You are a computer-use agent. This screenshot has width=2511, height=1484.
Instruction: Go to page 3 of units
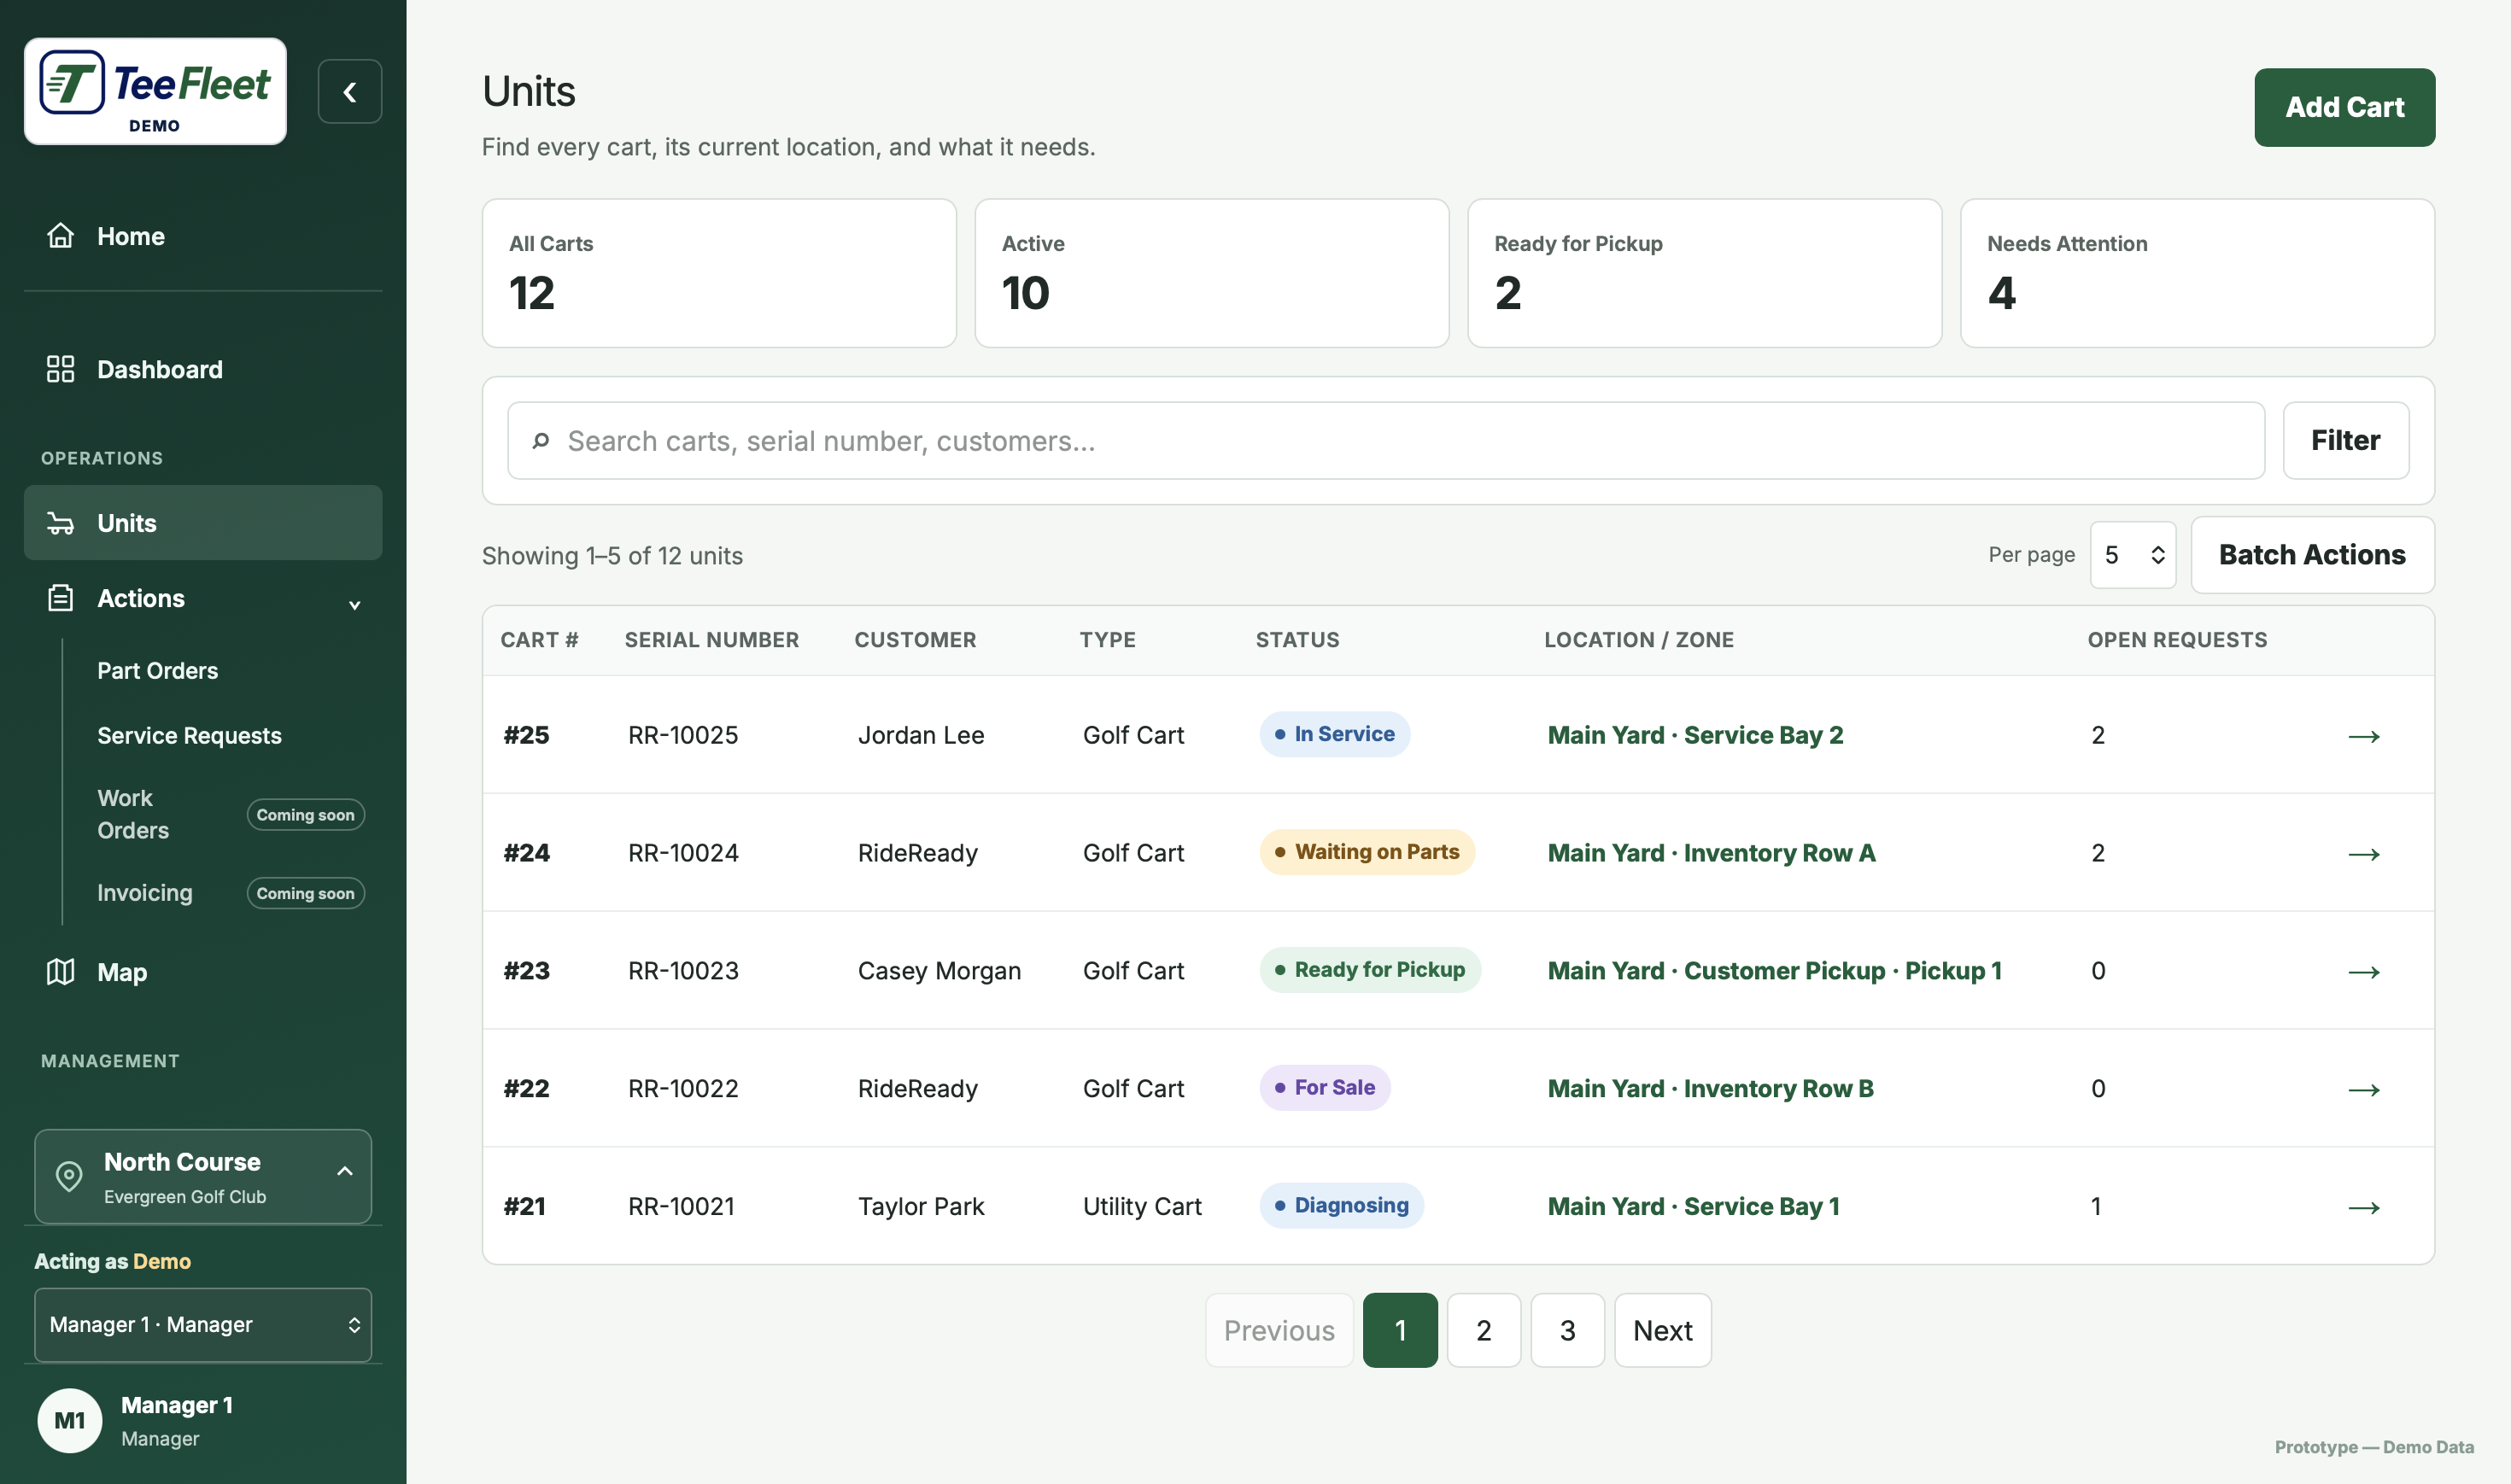coord(1567,1330)
